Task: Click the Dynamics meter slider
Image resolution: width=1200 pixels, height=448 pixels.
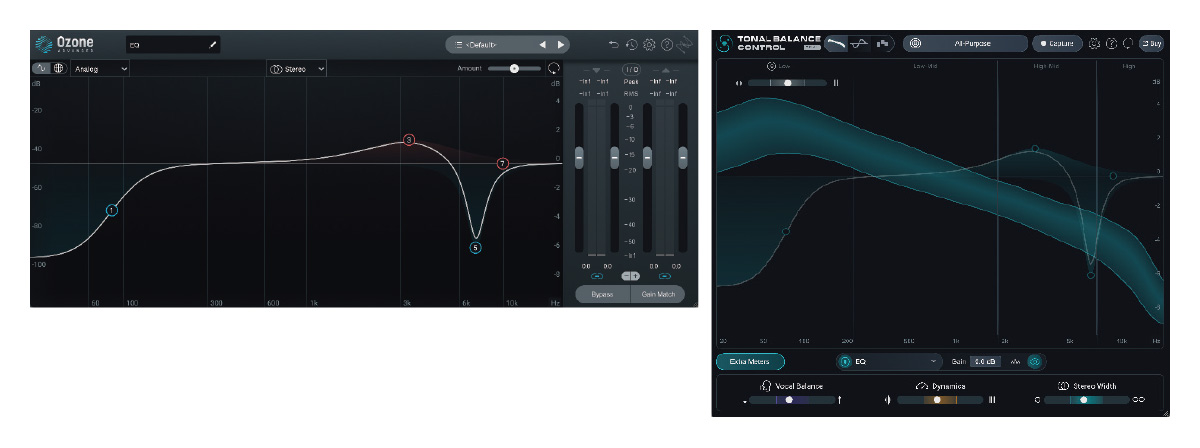Action: coord(938,400)
